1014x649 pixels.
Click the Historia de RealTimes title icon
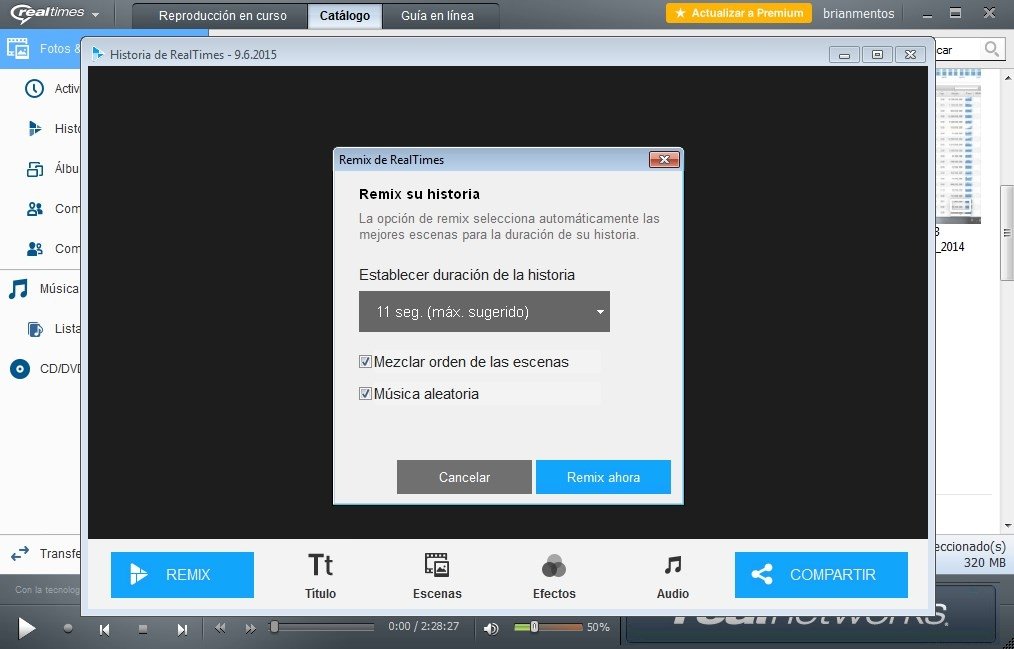coord(98,54)
